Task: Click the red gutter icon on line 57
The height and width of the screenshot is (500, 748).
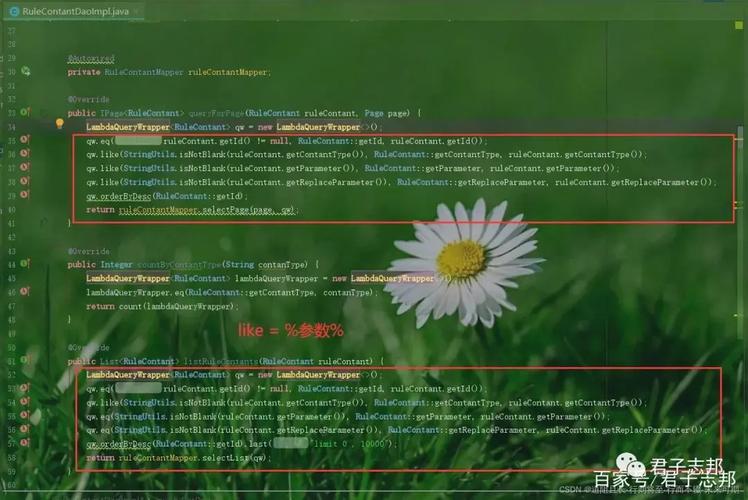Action: (25, 443)
